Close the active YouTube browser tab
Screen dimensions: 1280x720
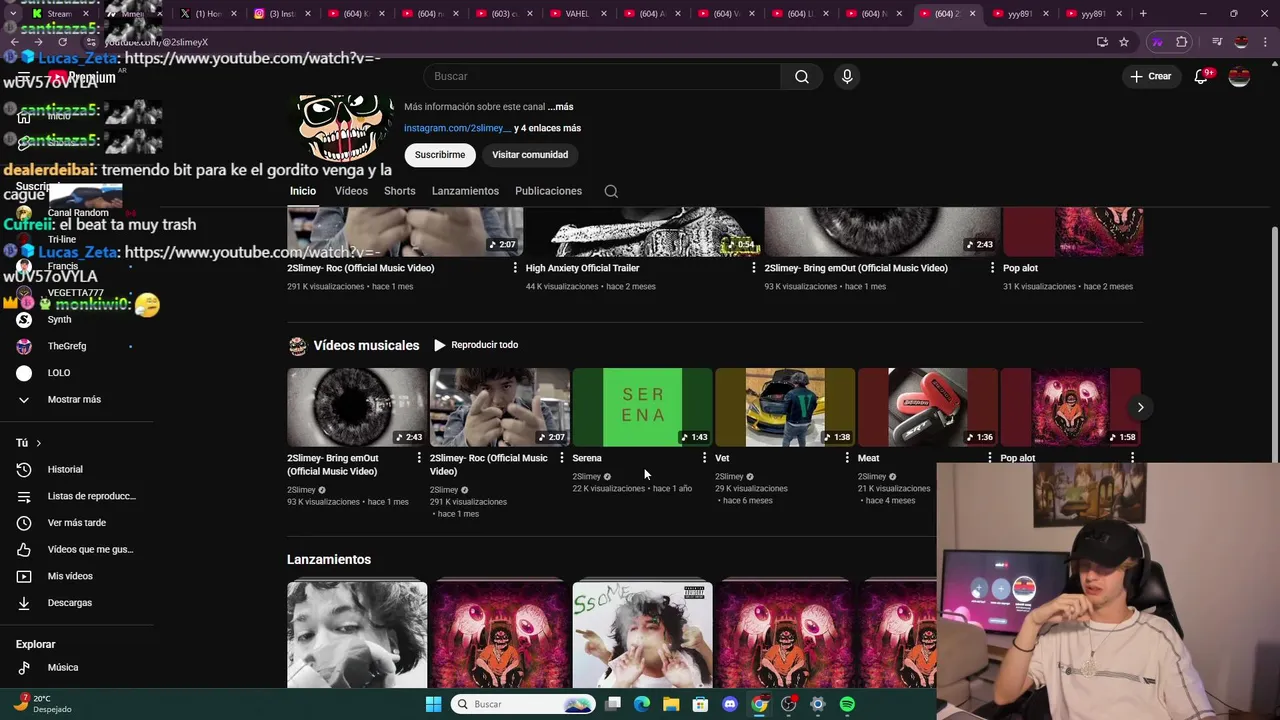pos(970,13)
